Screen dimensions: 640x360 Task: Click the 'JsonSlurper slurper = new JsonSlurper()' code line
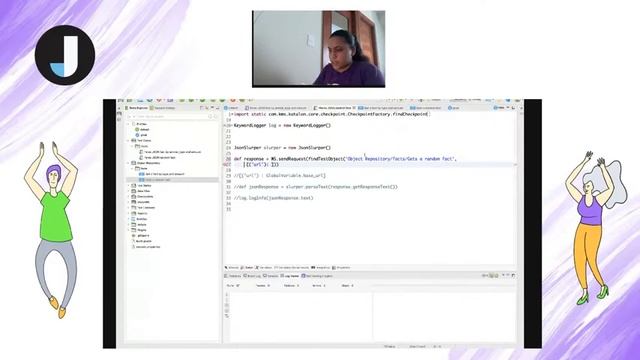pyautogui.click(x=282, y=148)
